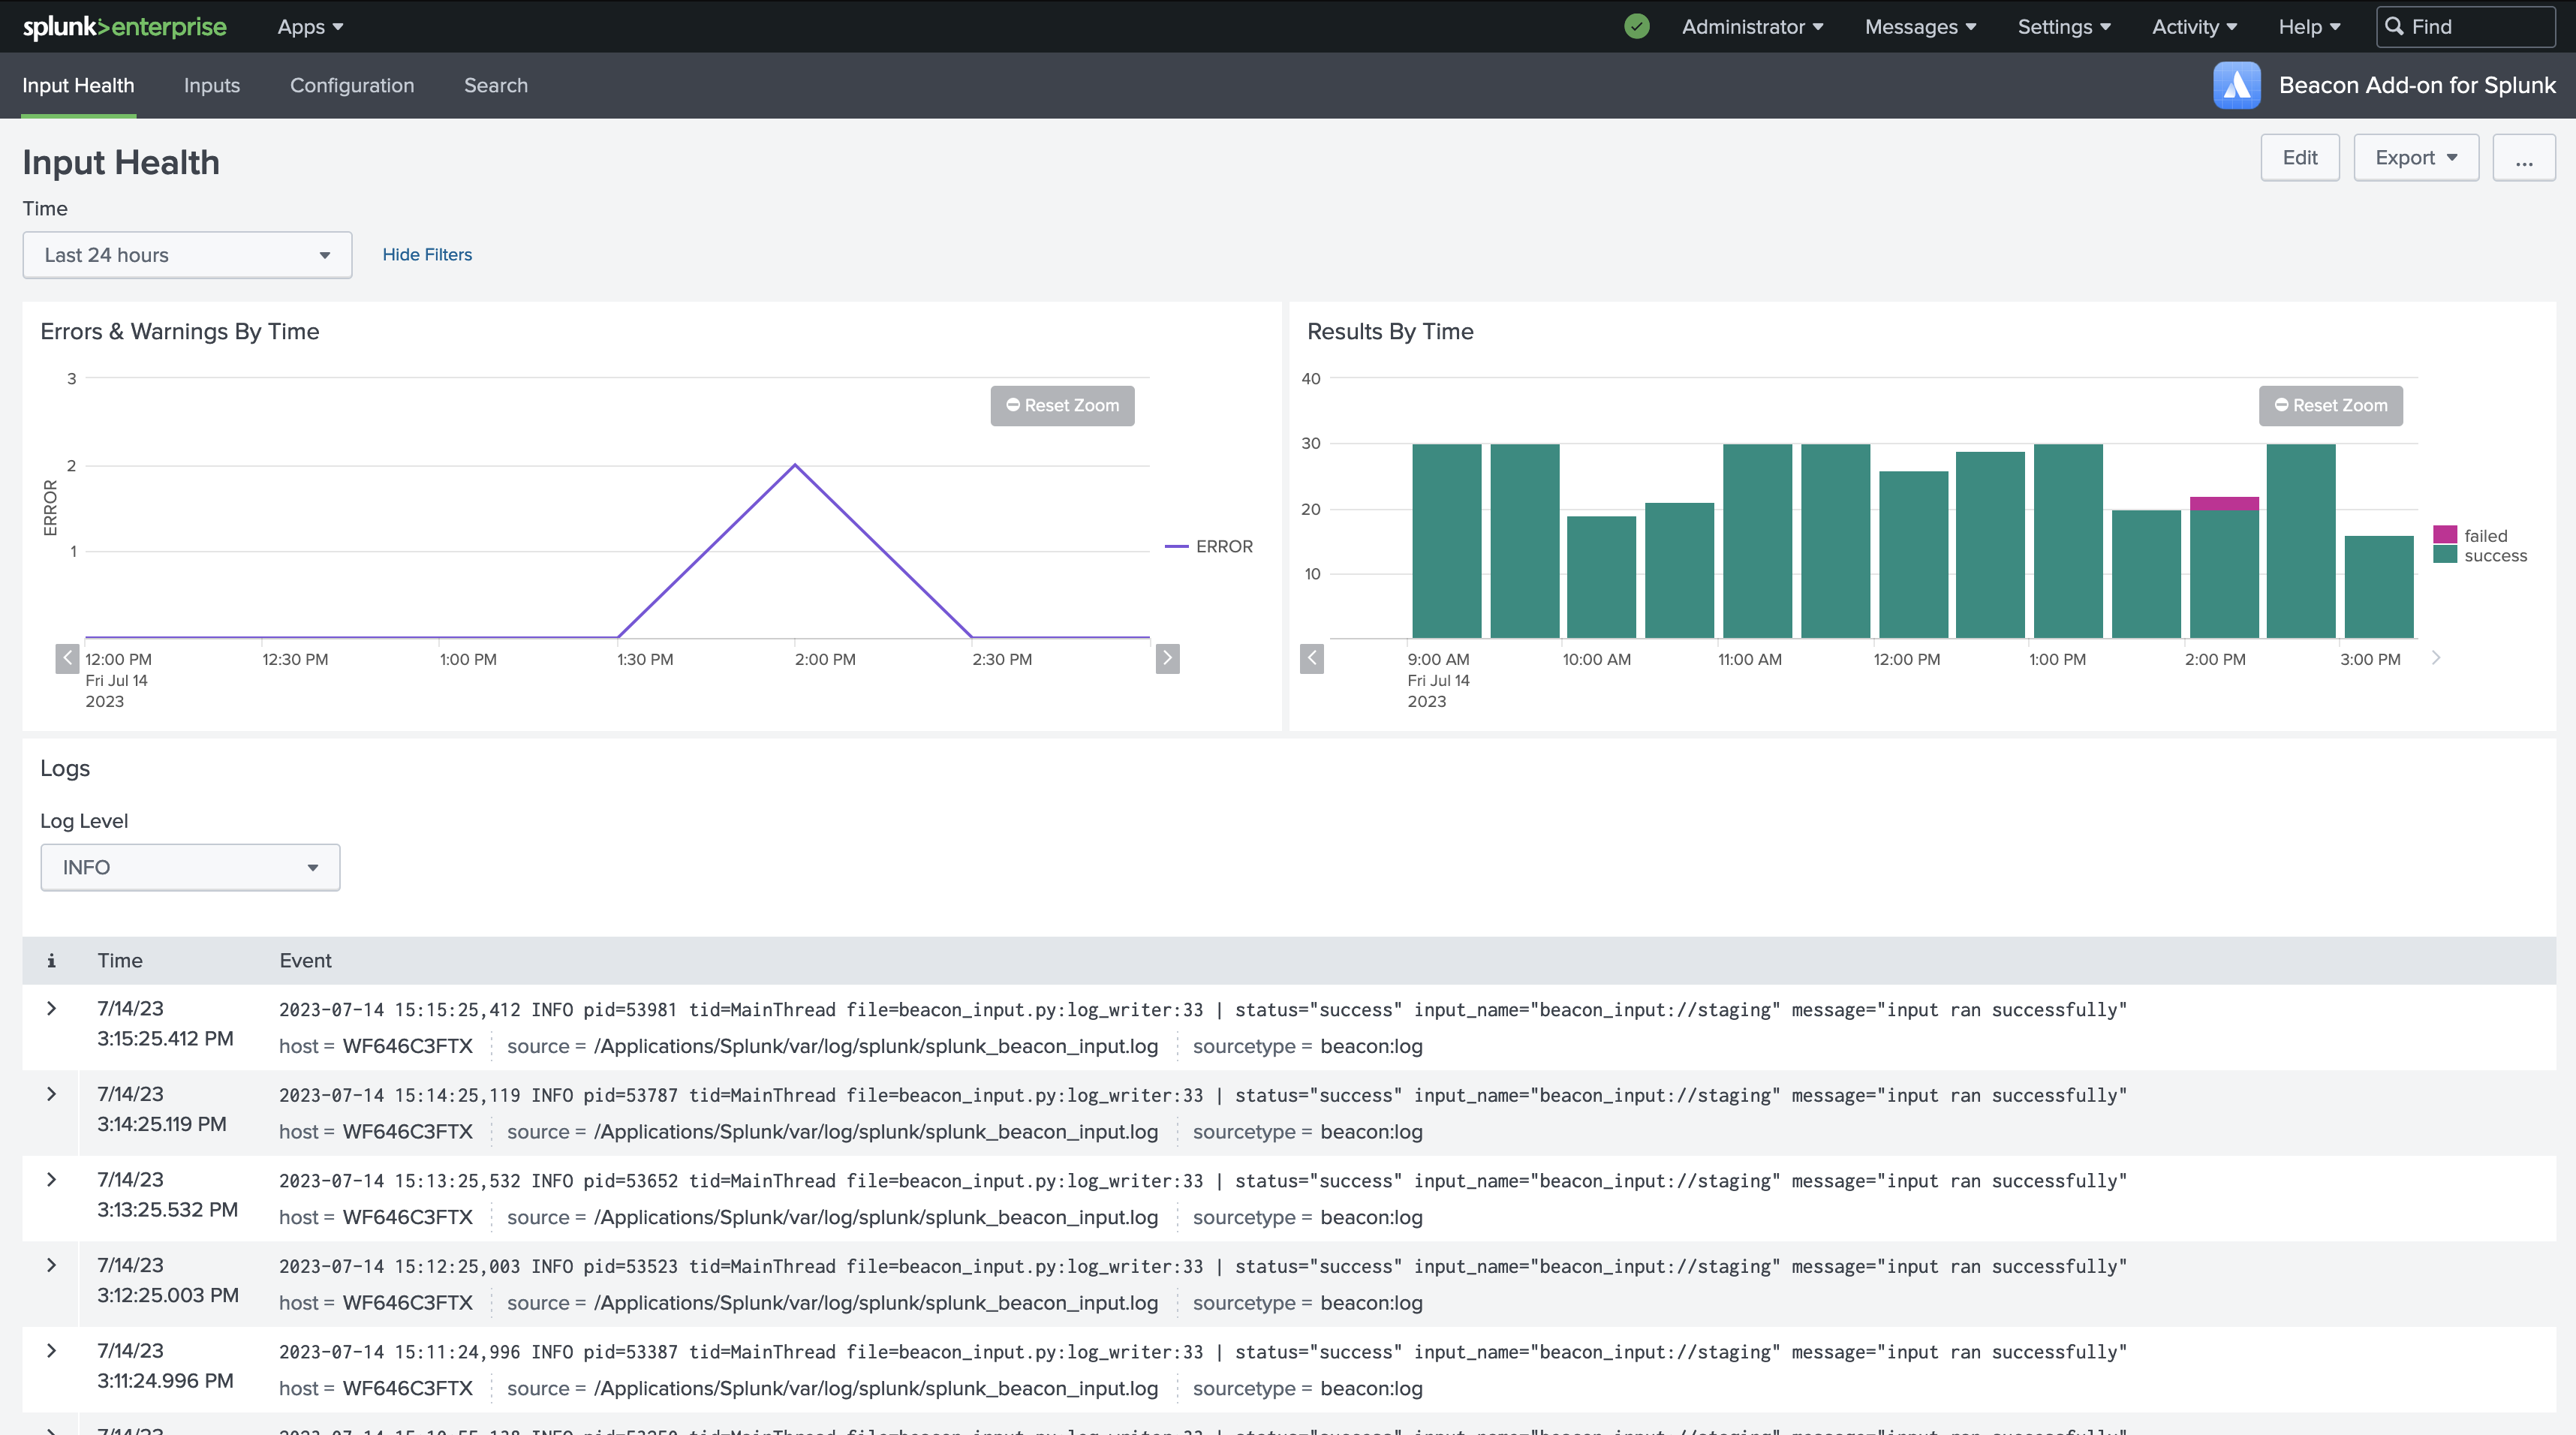The height and width of the screenshot is (1435, 2576).
Task: Open the Configuration tab
Action: (352, 85)
